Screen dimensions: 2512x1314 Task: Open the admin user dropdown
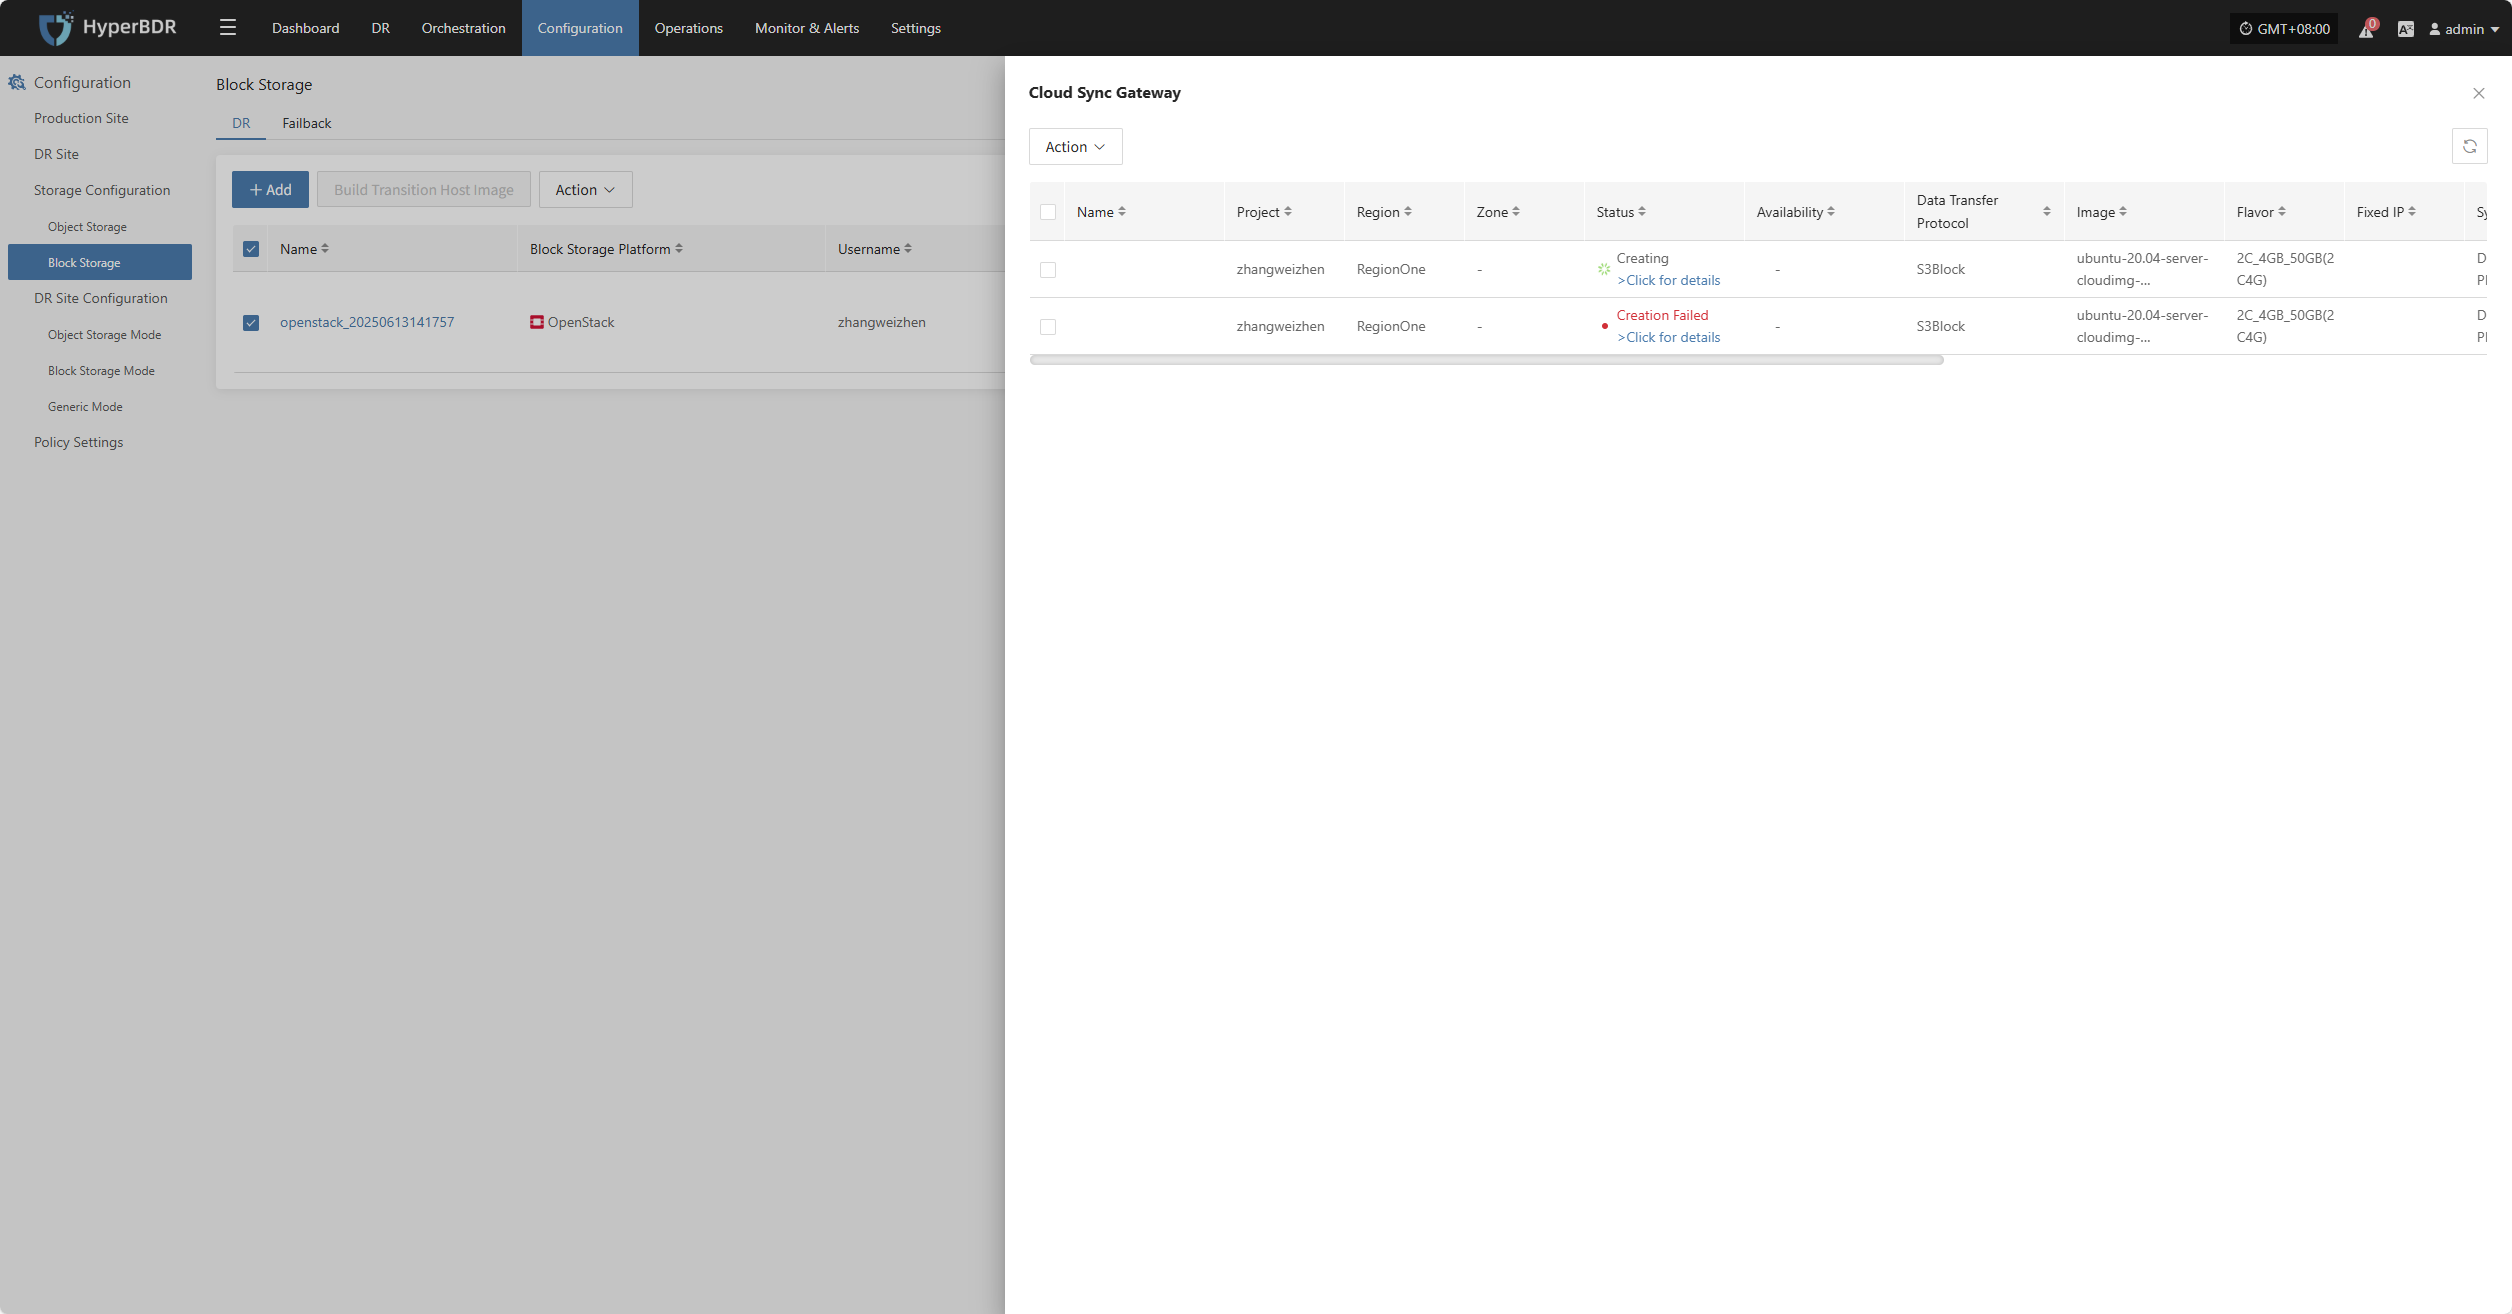(x=2464, y=29)
